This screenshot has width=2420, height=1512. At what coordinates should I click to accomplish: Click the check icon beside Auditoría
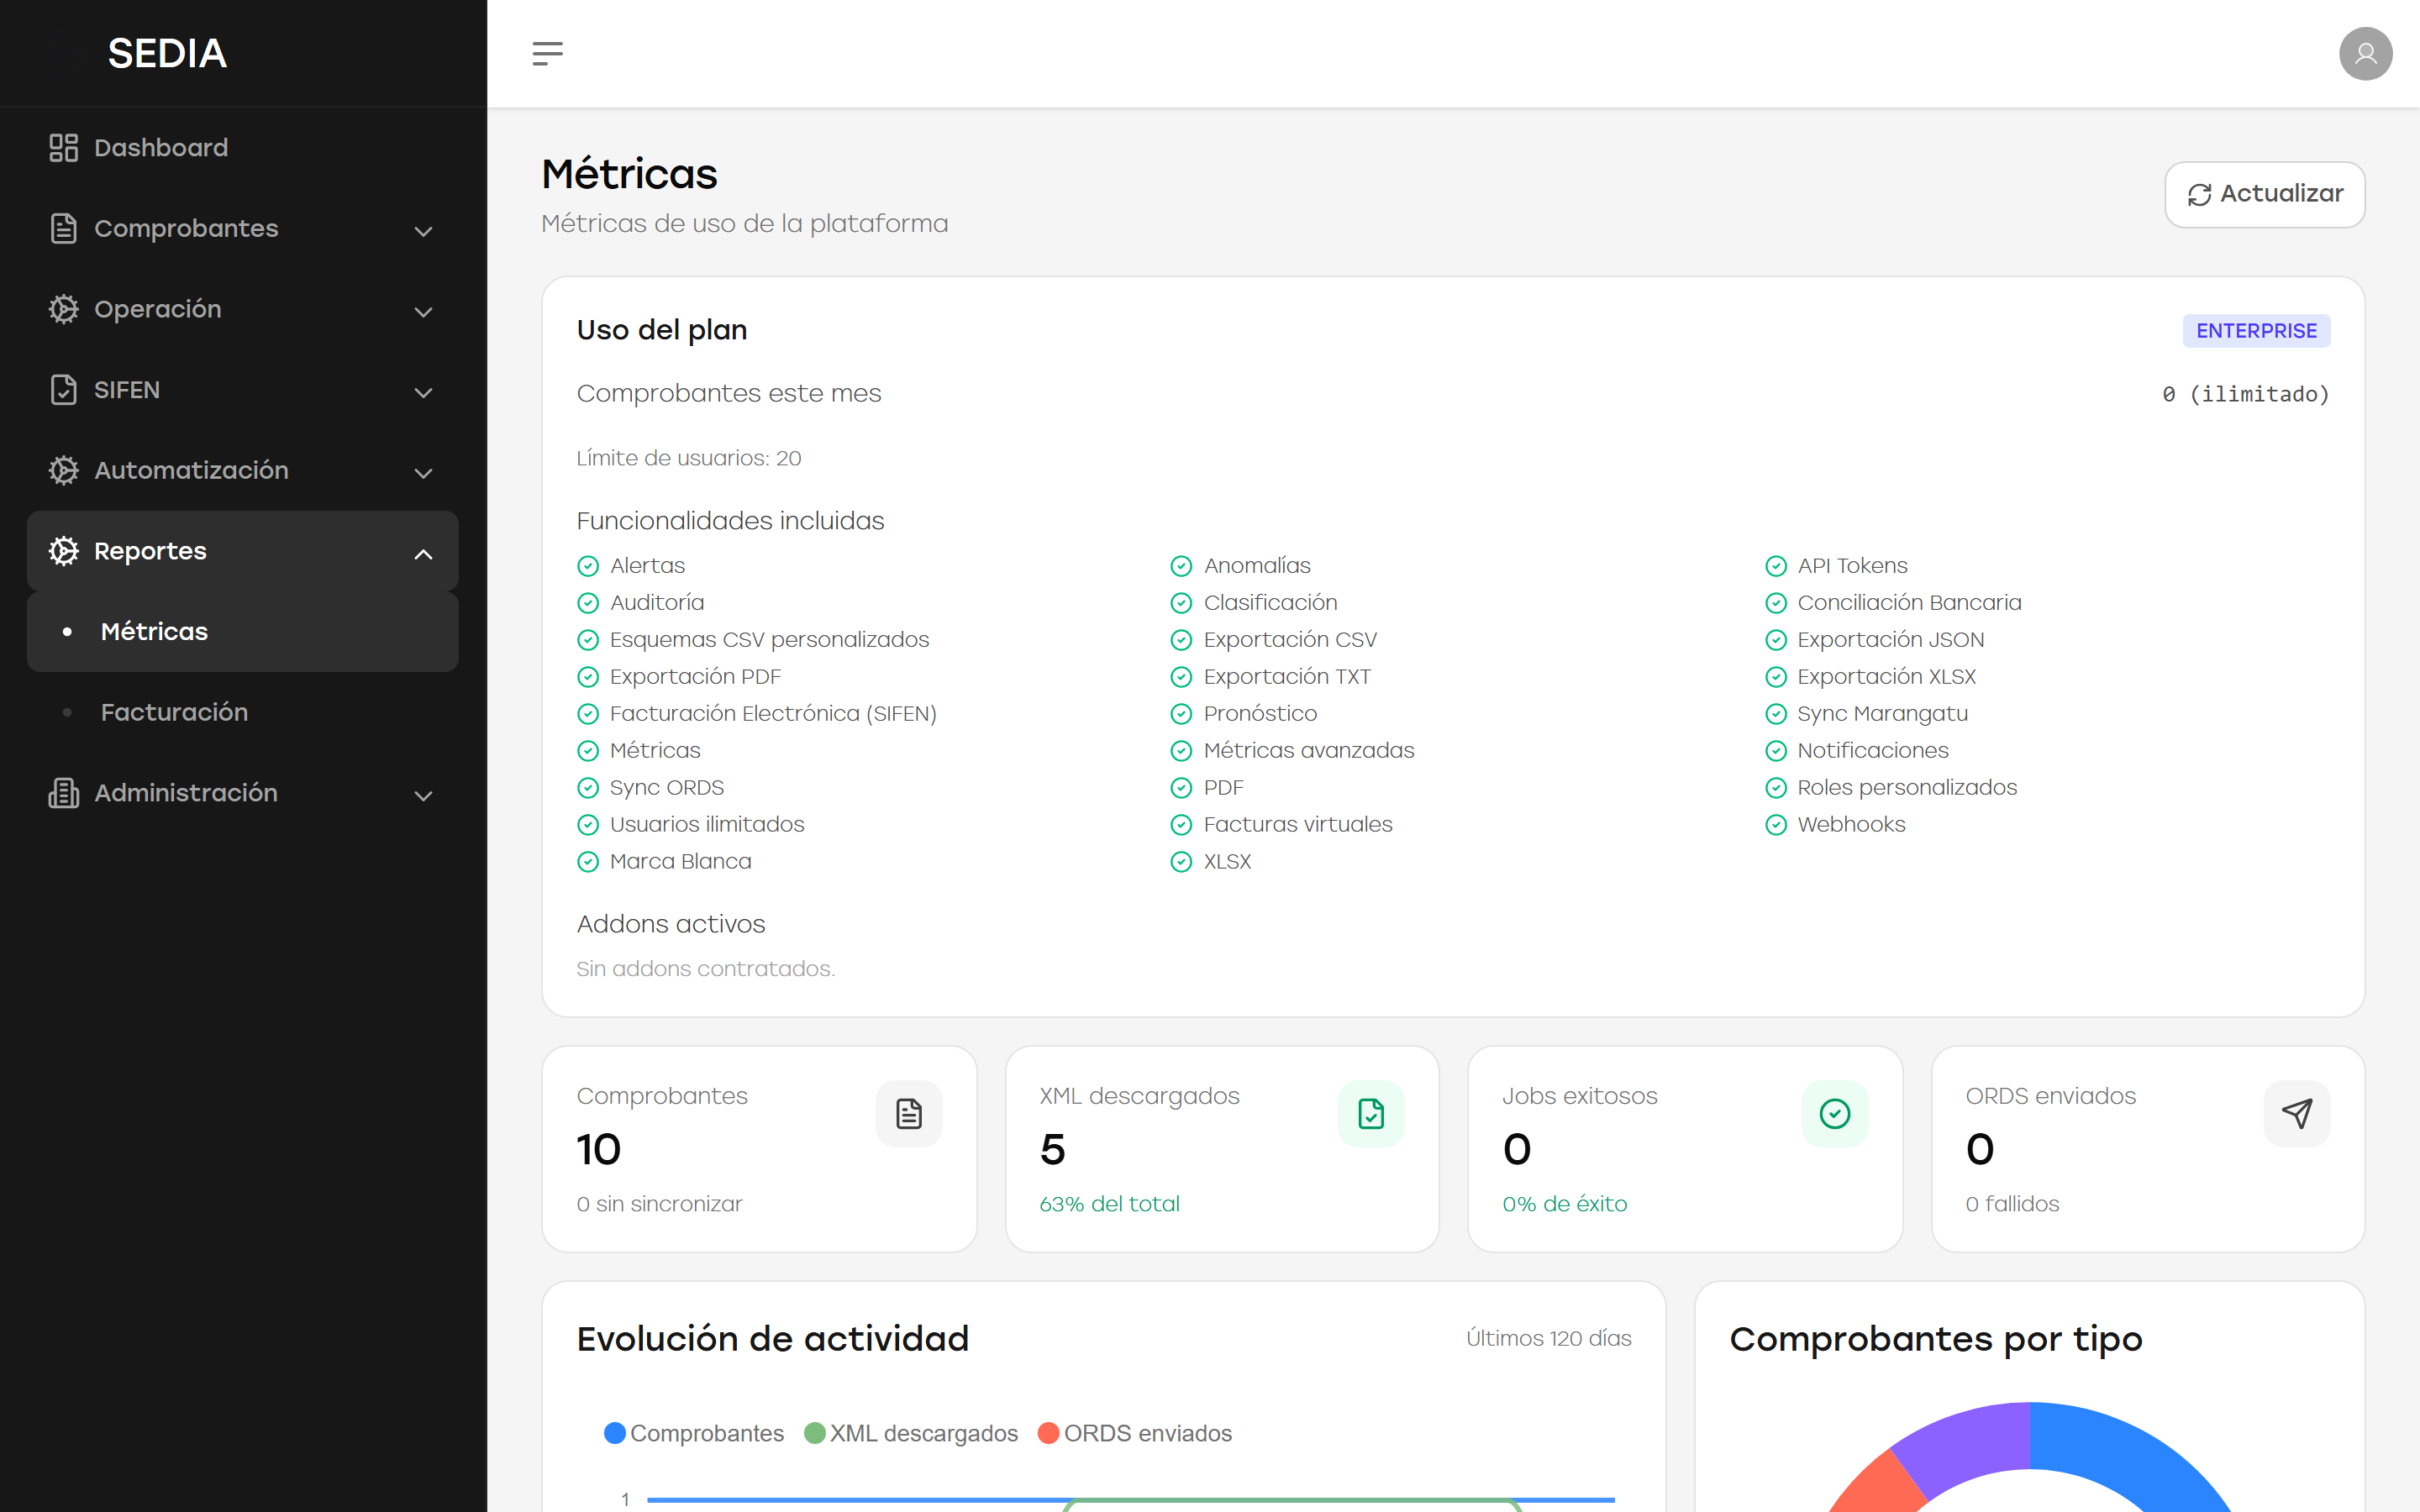click(588, 603)
